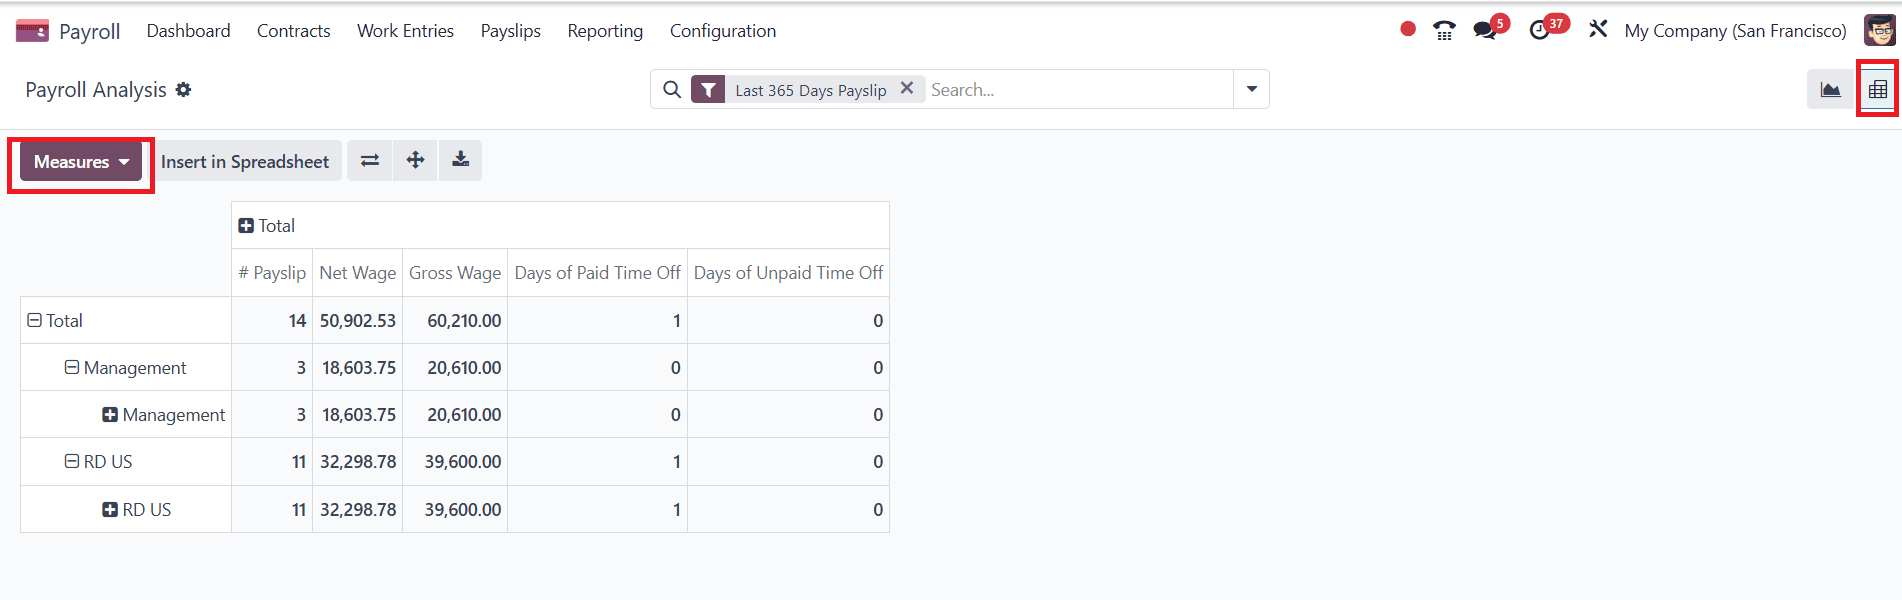
Task: Click the Payroll Analysis settings gear
Action: (183, 90)
